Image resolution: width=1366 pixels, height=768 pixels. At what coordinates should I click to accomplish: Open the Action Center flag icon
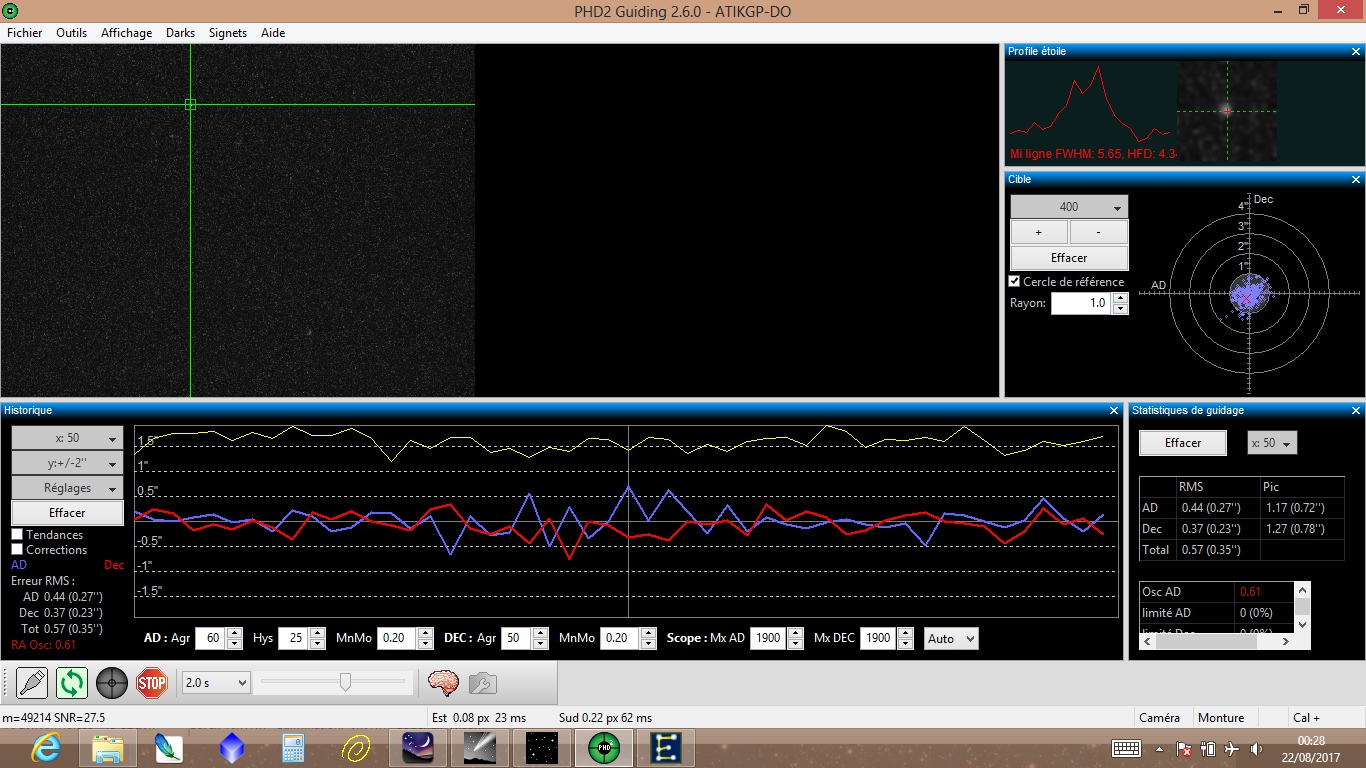[x=1183, y=749]
